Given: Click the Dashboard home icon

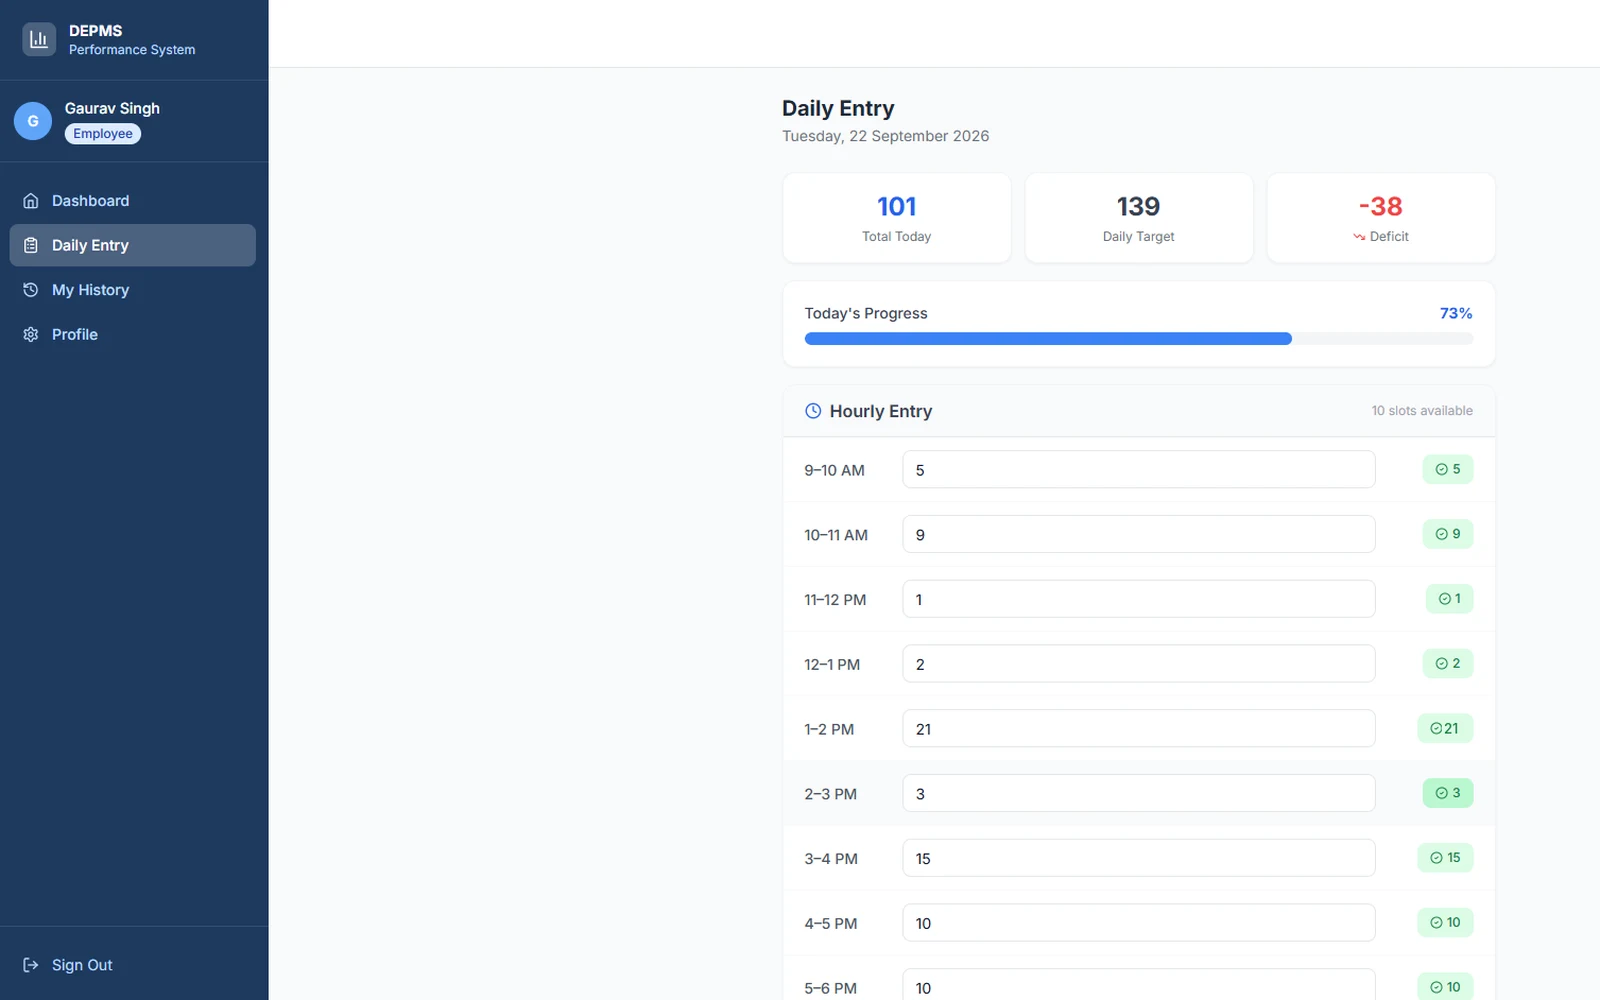Looking at the screenshot, I should 31,201.
